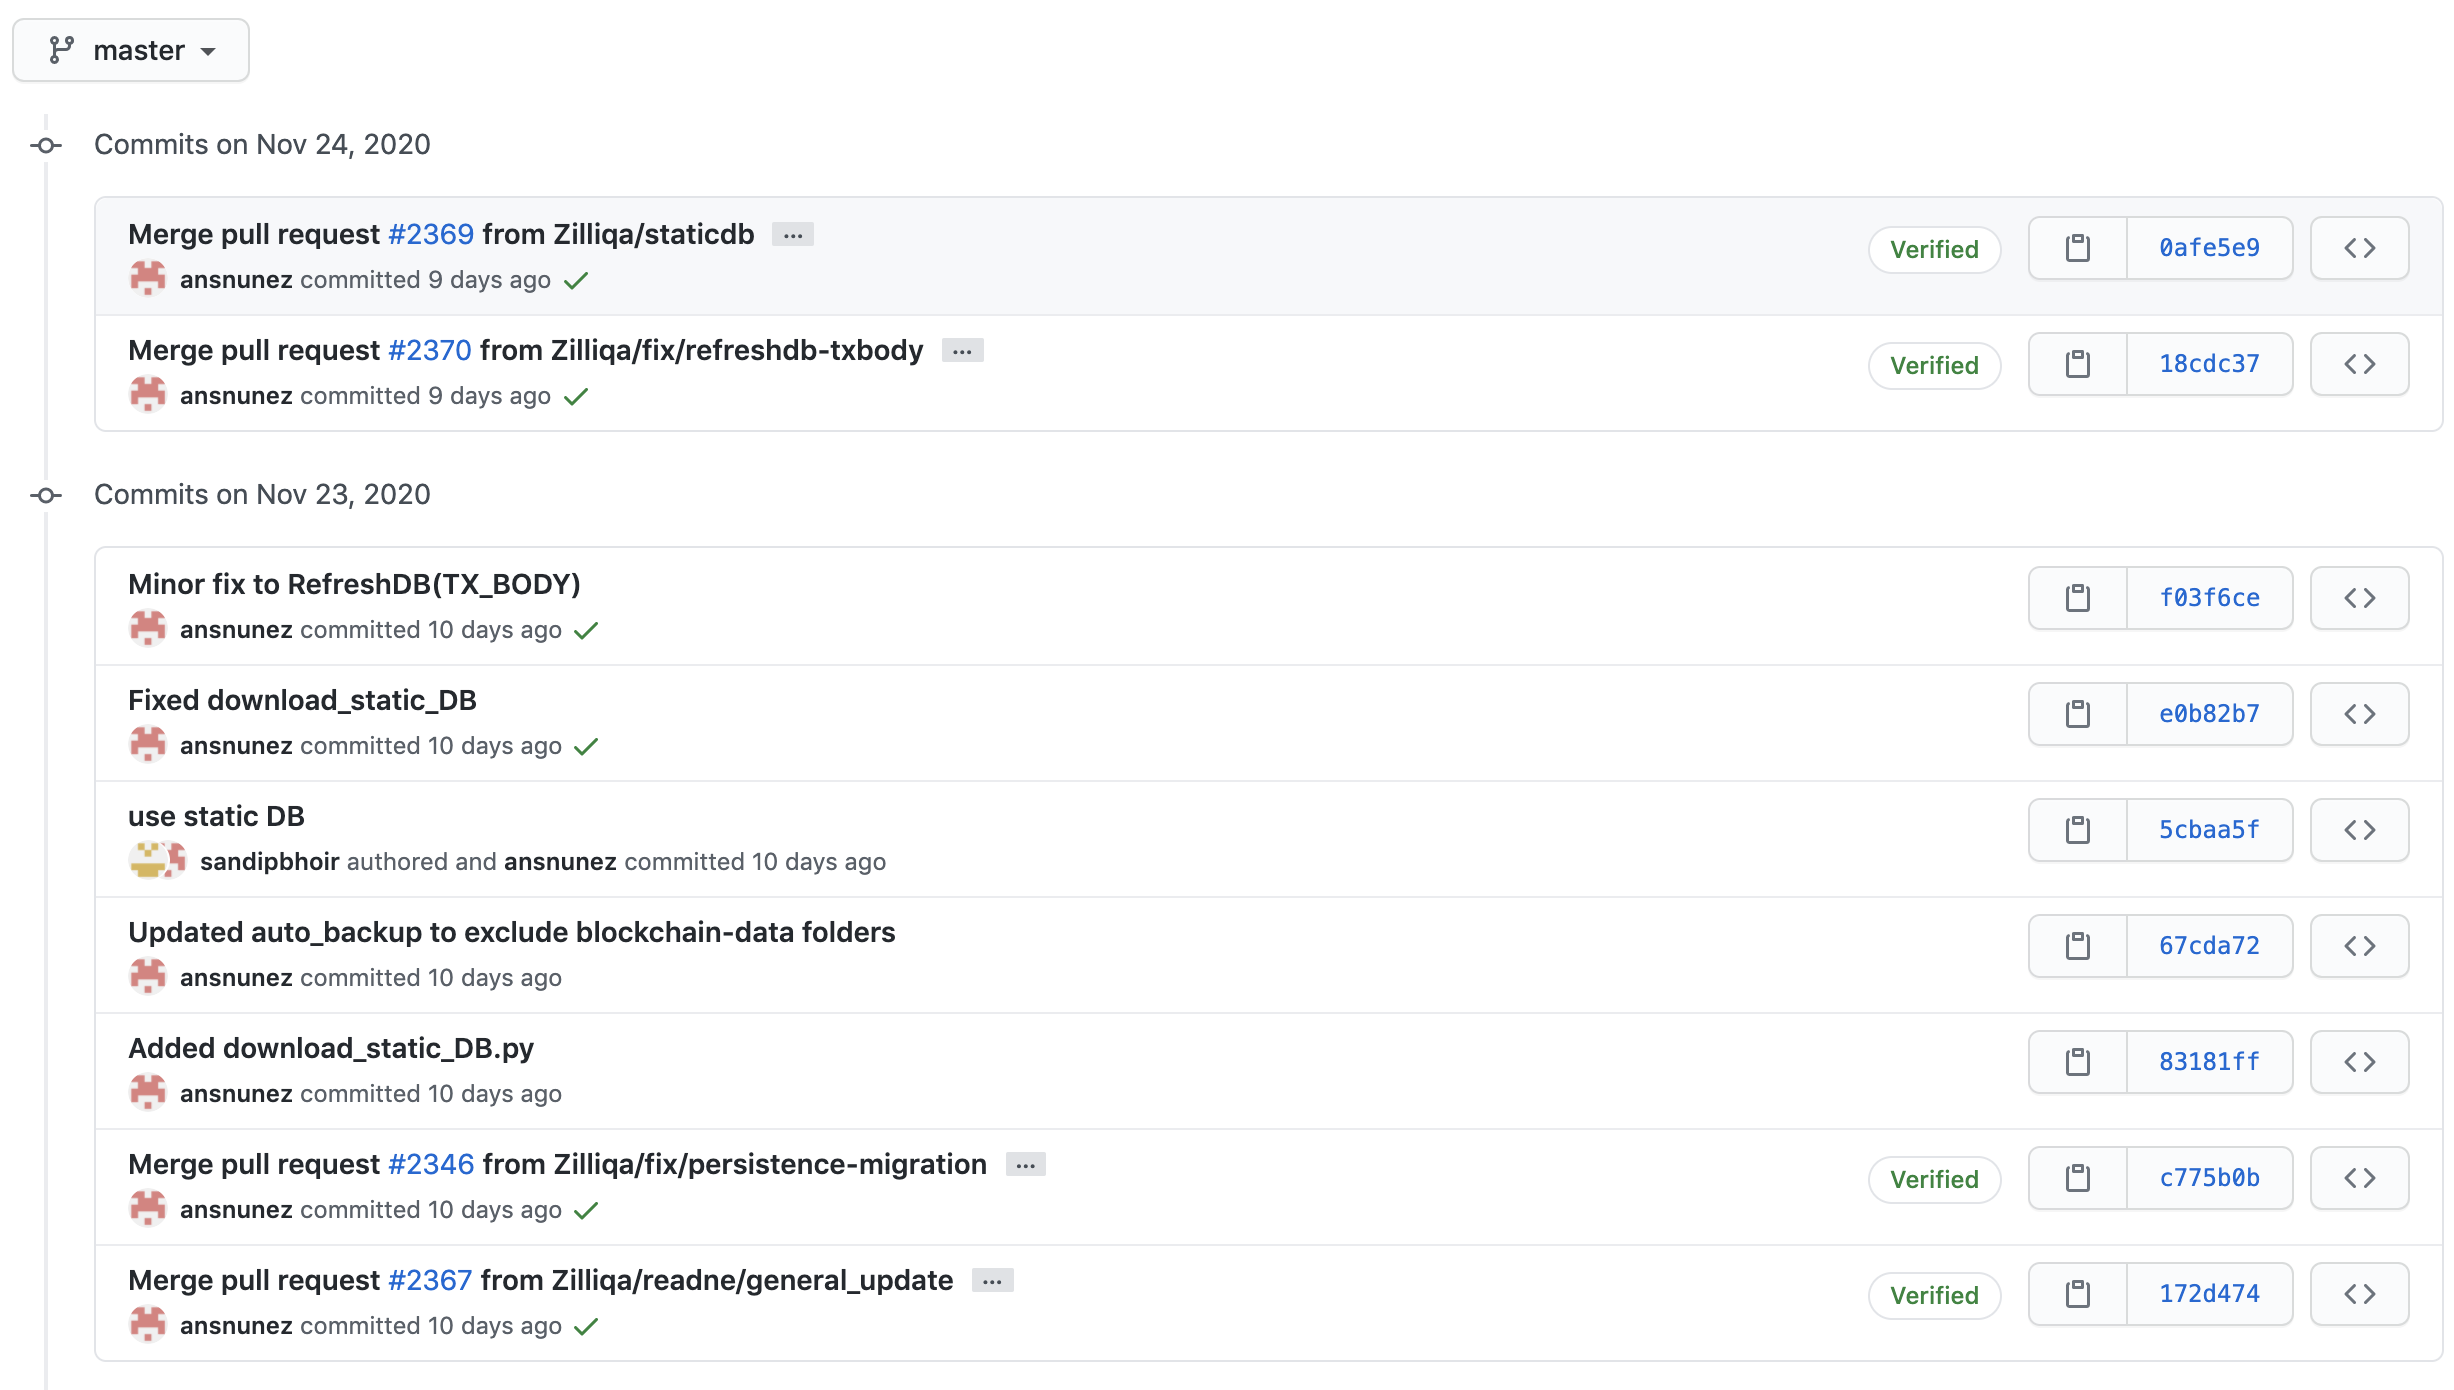
Task: Expand description of refreshdb-txbody merge commit
Action: 962,351
